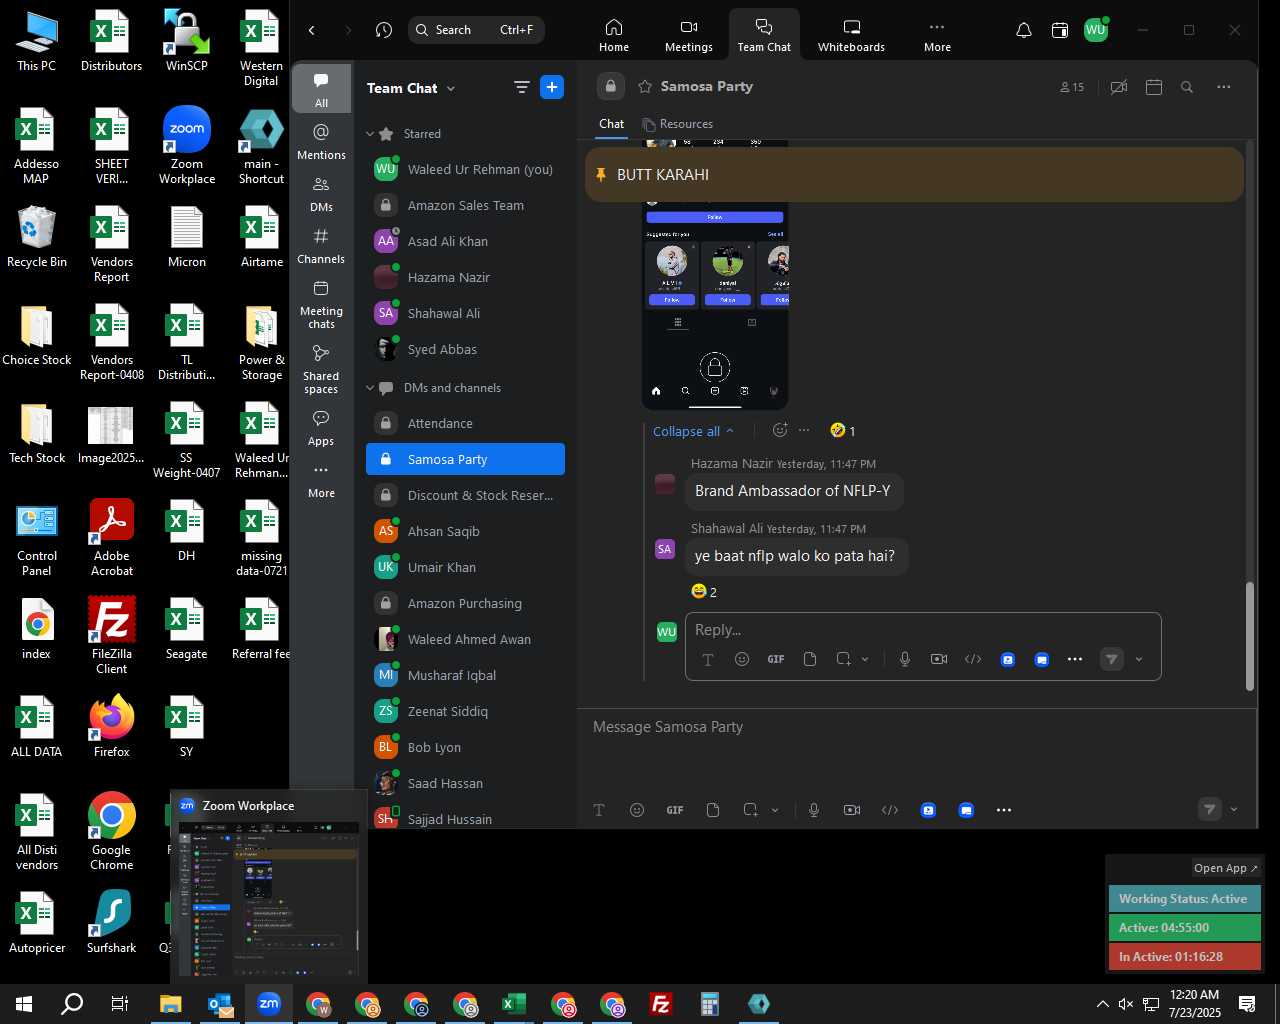1280x1024 pixels.
Task: Expand the Team Chat dropdown
Action: (450, 88)
